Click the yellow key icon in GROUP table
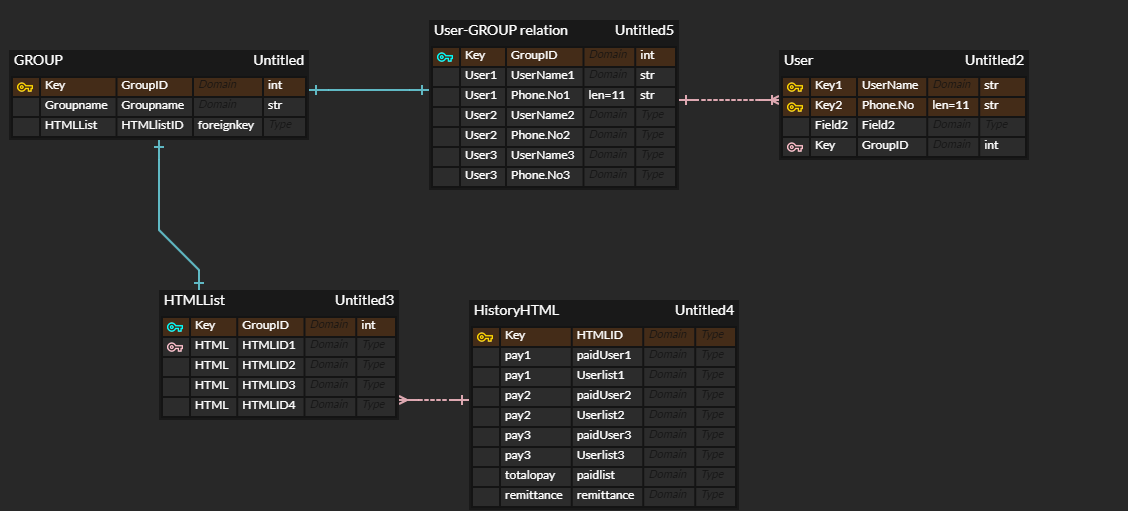 (x=25, y=87)
